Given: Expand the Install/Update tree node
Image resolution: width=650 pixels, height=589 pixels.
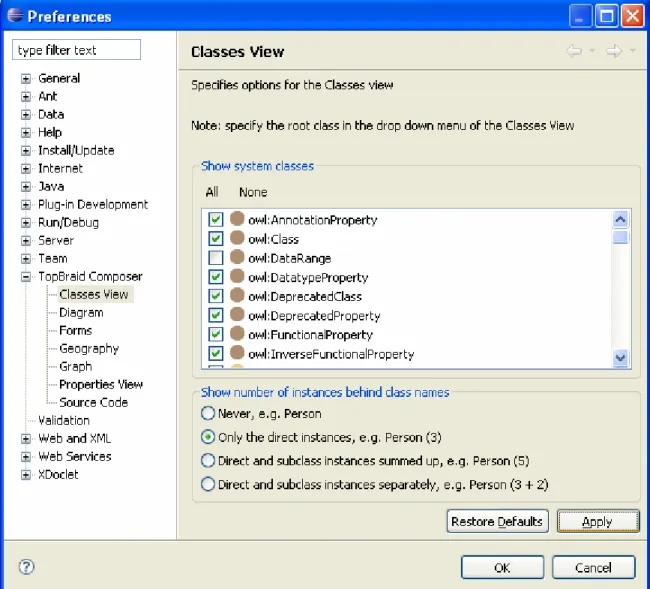Looking at the screenshot, I should click(x=26, y=150).
